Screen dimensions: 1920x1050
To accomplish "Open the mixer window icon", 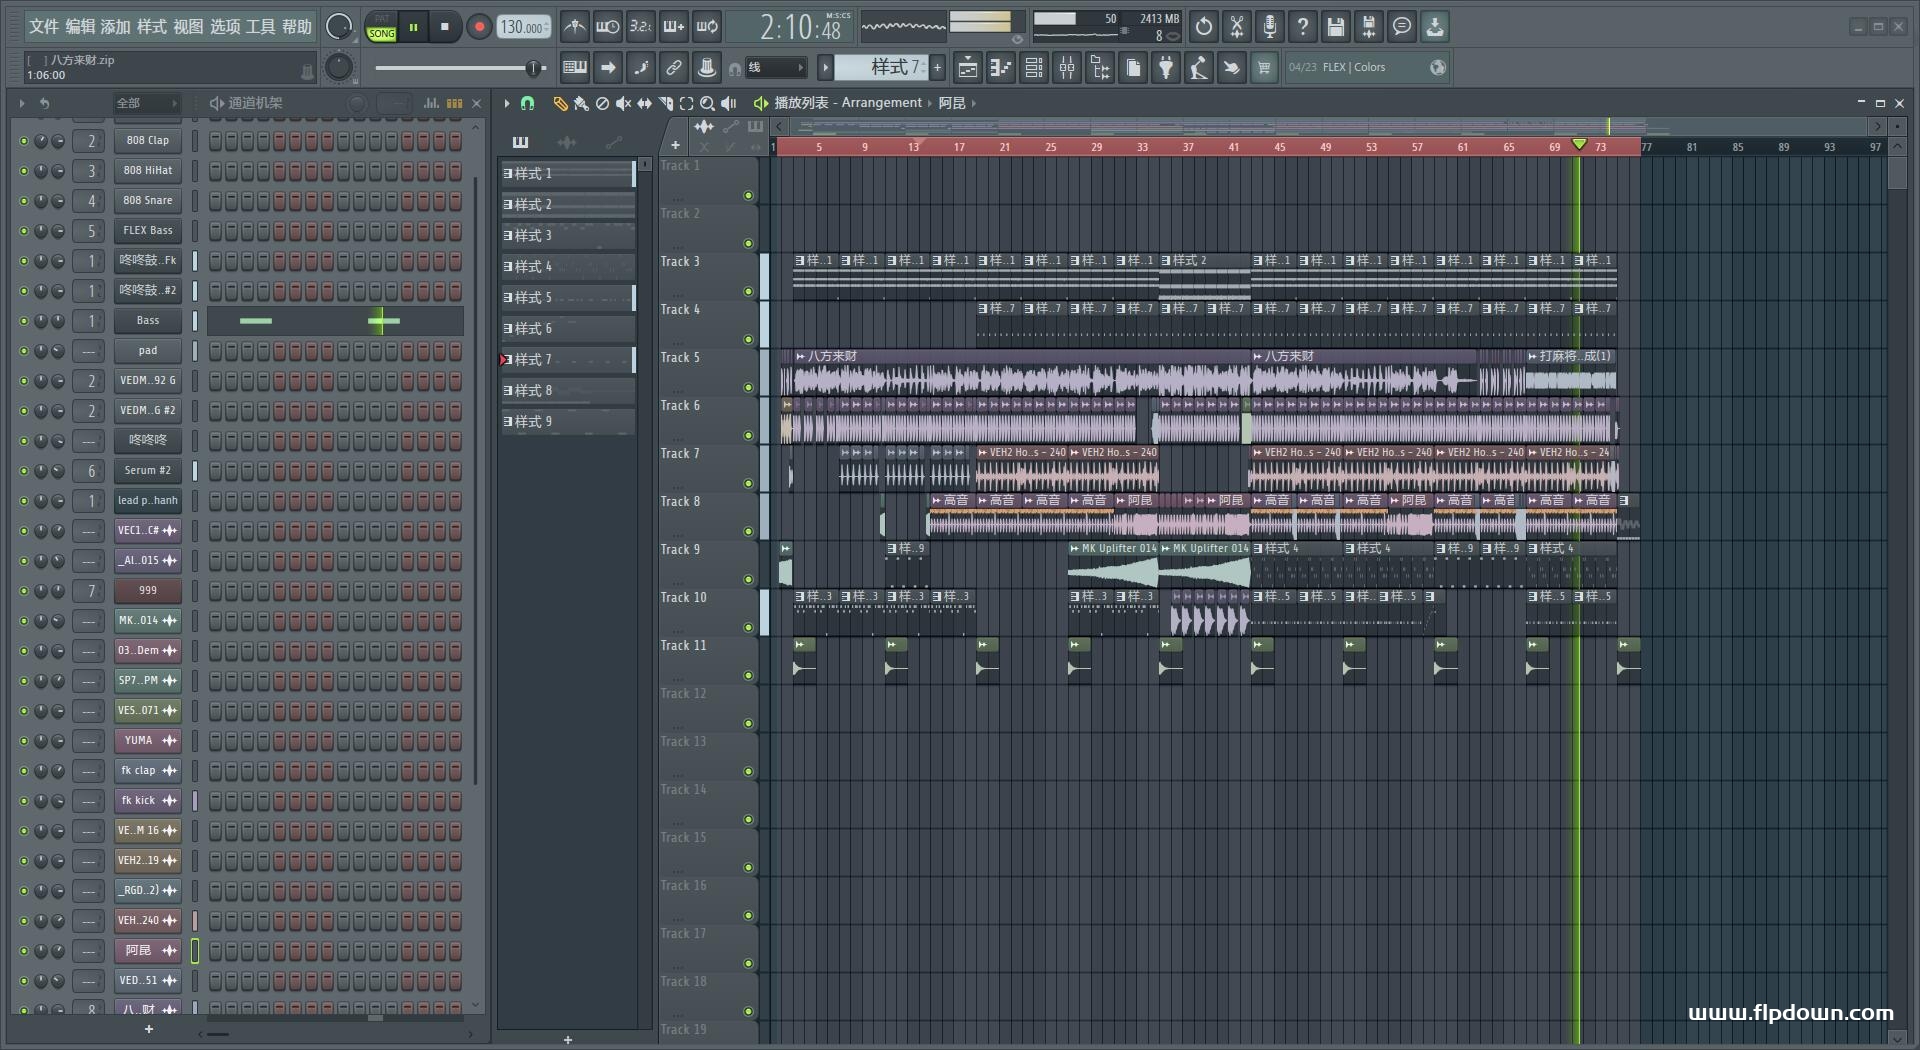I will point(1066,68).
